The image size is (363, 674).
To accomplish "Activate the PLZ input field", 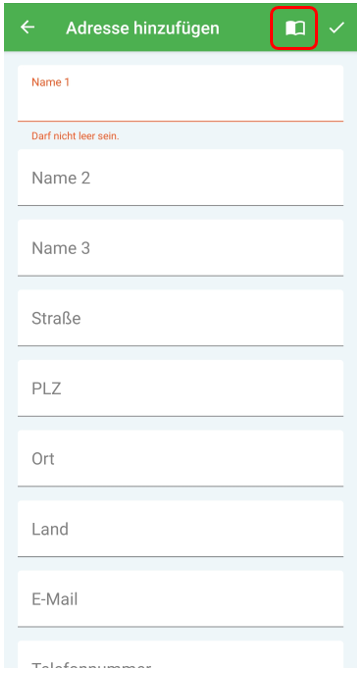I will 181,388.
